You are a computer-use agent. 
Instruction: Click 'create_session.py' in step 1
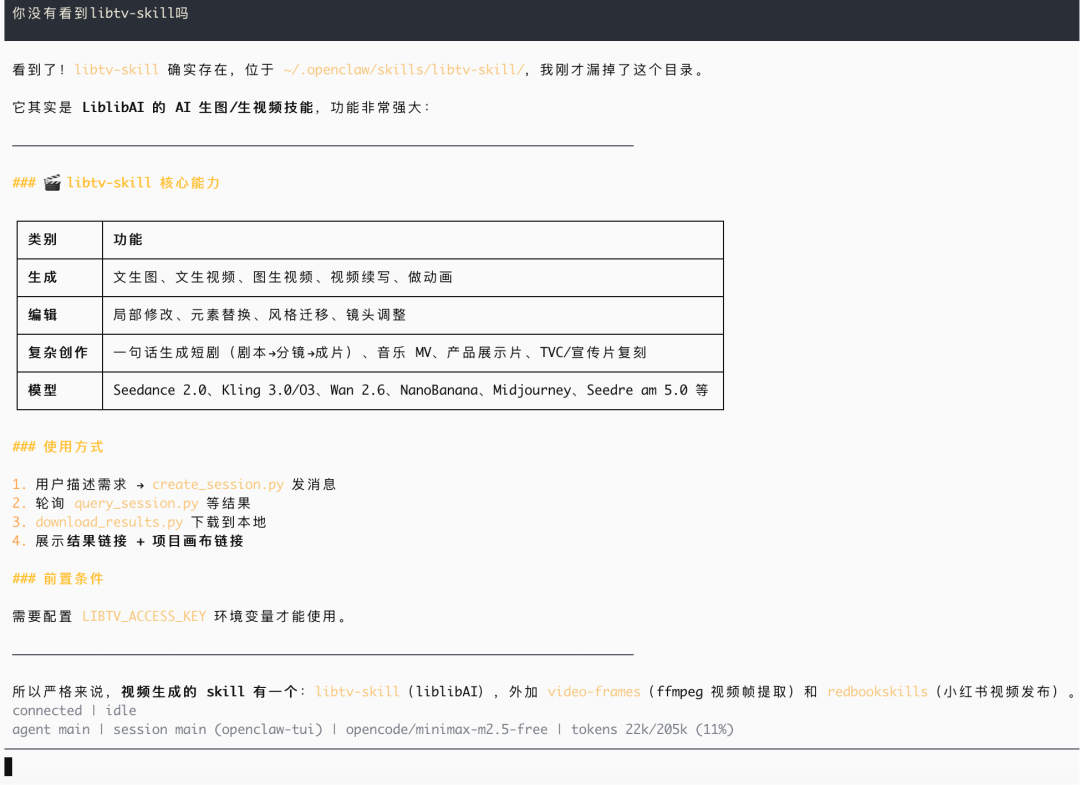[218, 485]
